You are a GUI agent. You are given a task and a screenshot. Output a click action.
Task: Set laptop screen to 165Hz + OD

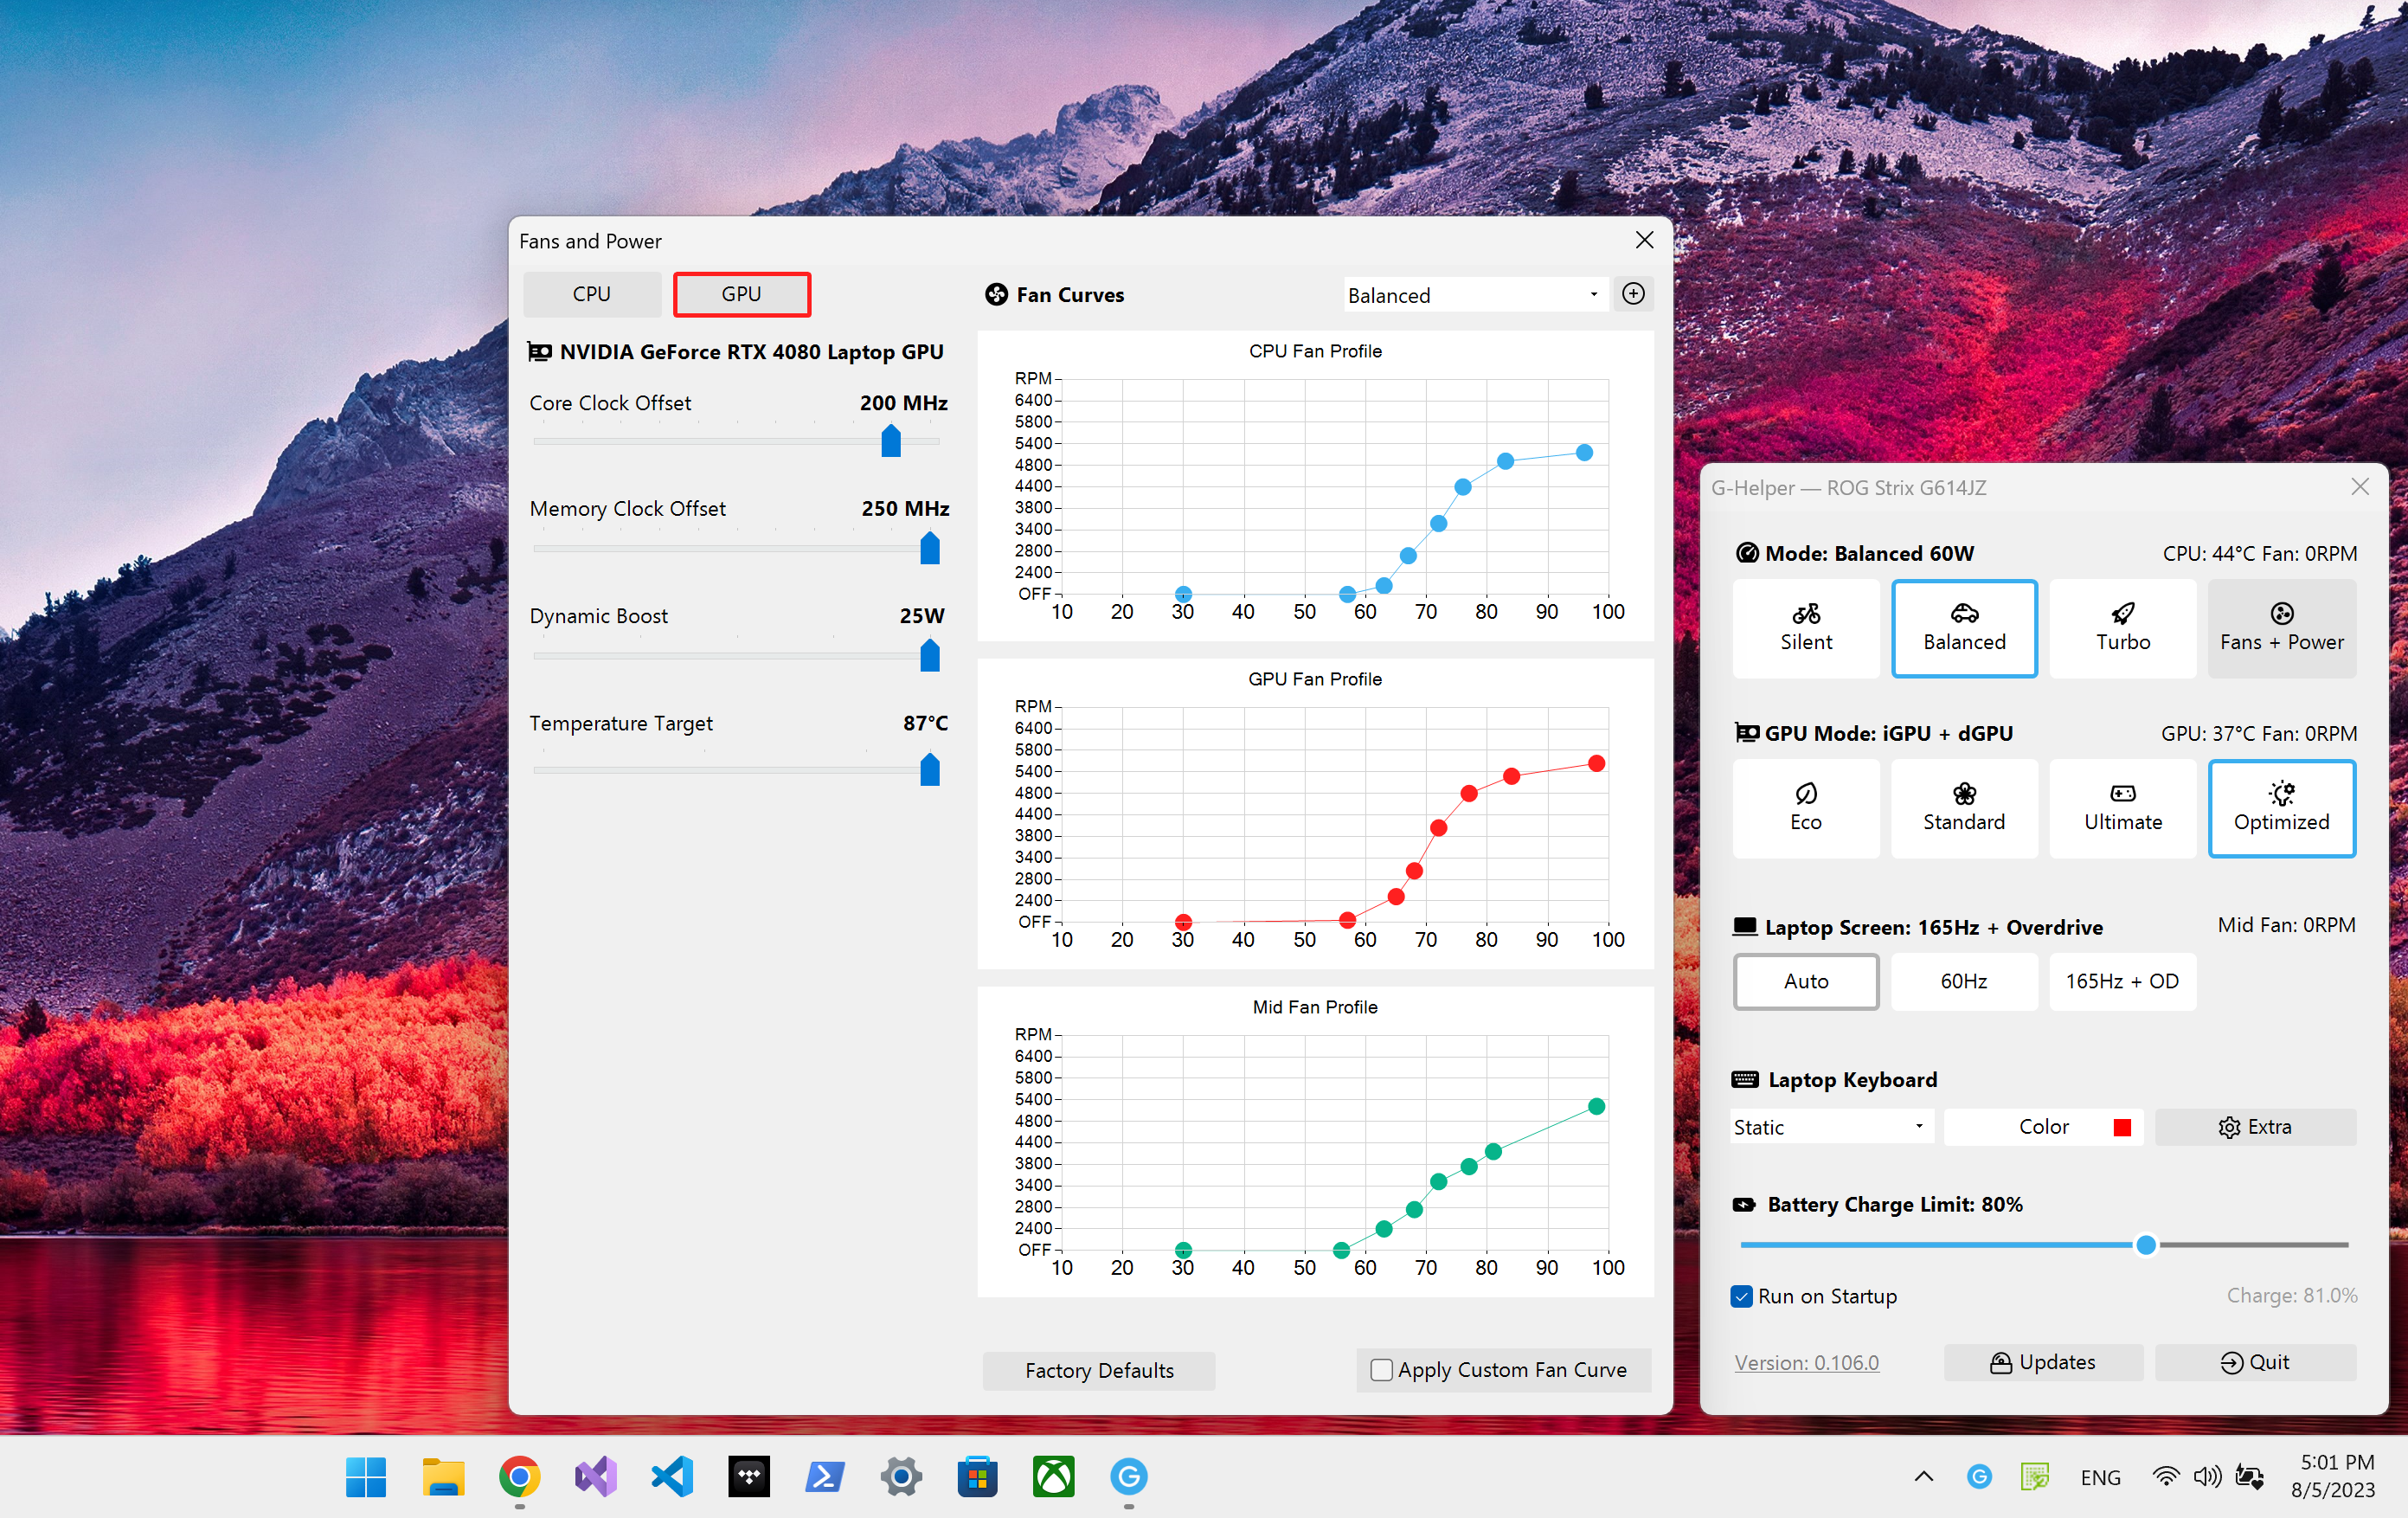pyautogui.click(x=2122, y=981)
